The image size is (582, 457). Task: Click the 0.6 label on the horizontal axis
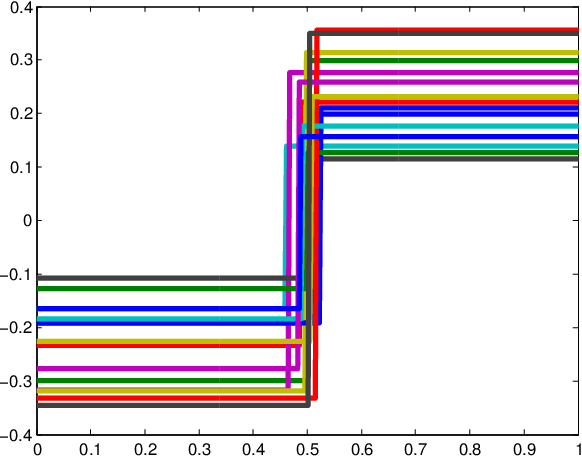click(x=362, y=450)
